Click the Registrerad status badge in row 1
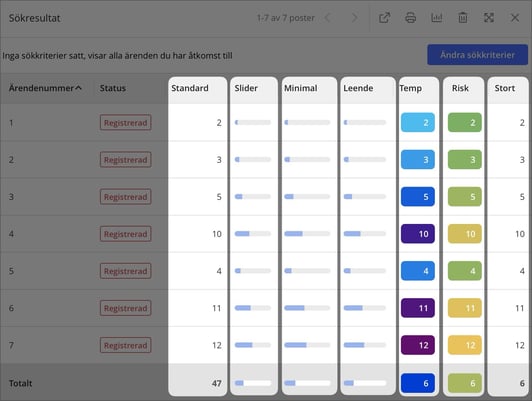Image resolution: width=532 pixels, height=401 pixels. click(x=126, y=122)
